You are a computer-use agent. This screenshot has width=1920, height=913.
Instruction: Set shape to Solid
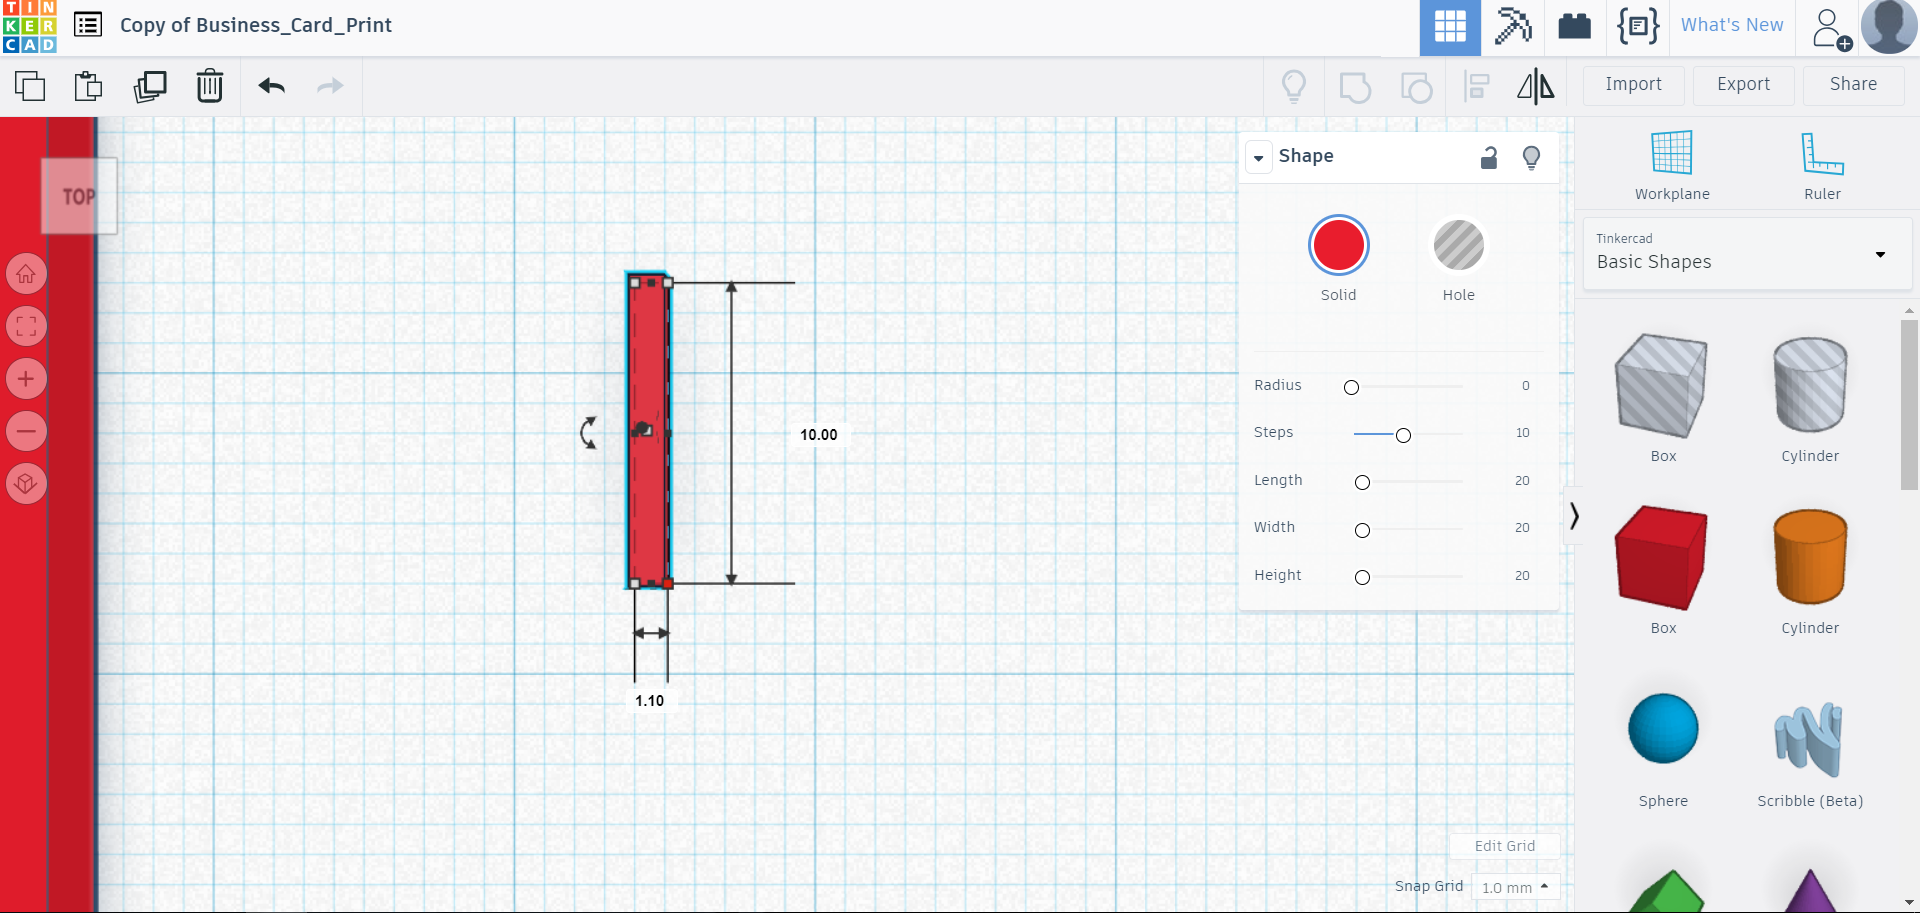coord(1338,245)
